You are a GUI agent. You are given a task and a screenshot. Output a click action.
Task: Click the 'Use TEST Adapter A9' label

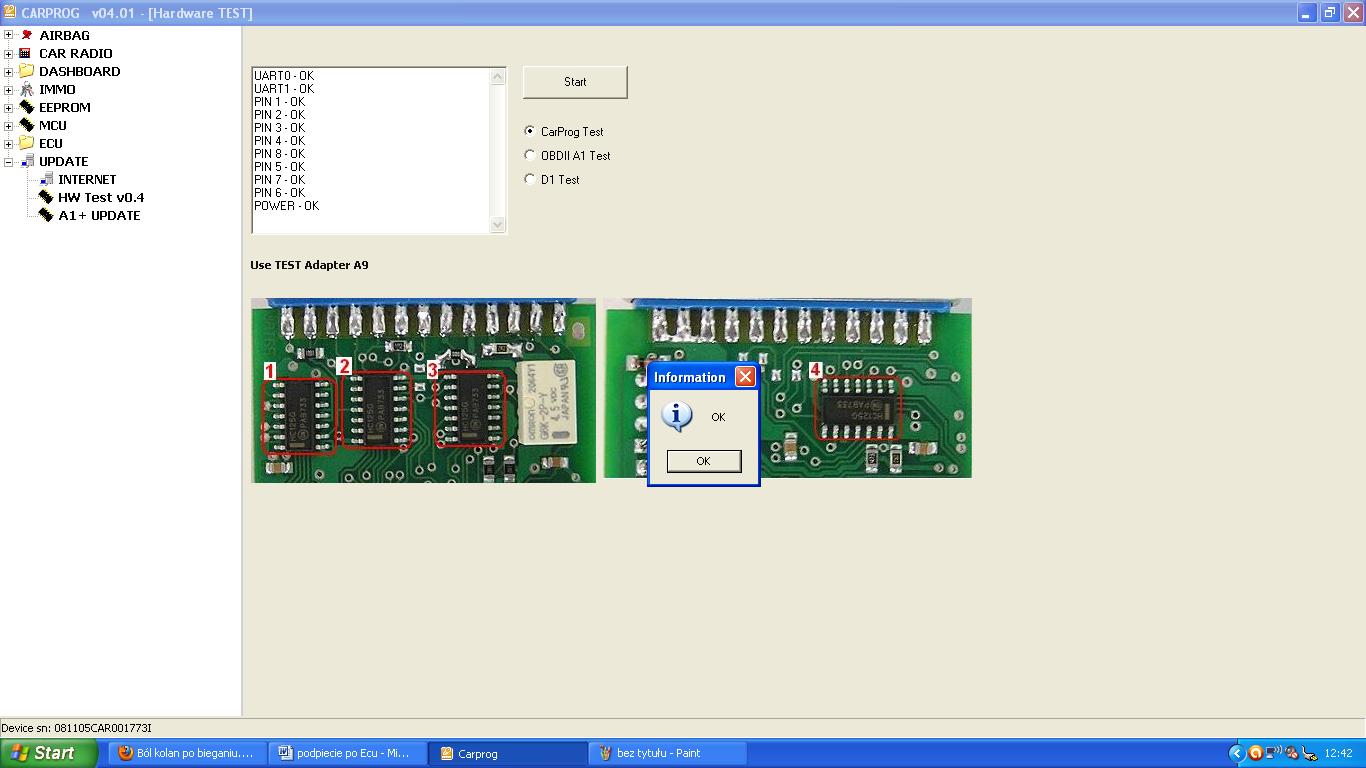click(309, 265)
